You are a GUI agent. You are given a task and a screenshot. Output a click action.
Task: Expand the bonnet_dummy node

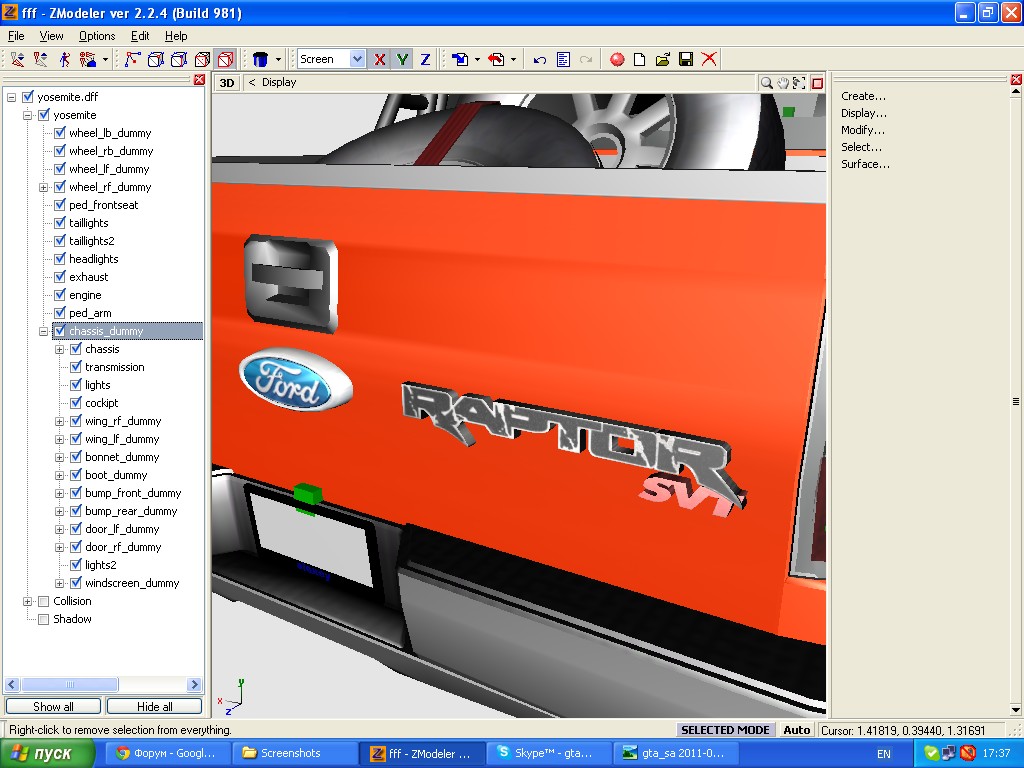tap(59, 458)
